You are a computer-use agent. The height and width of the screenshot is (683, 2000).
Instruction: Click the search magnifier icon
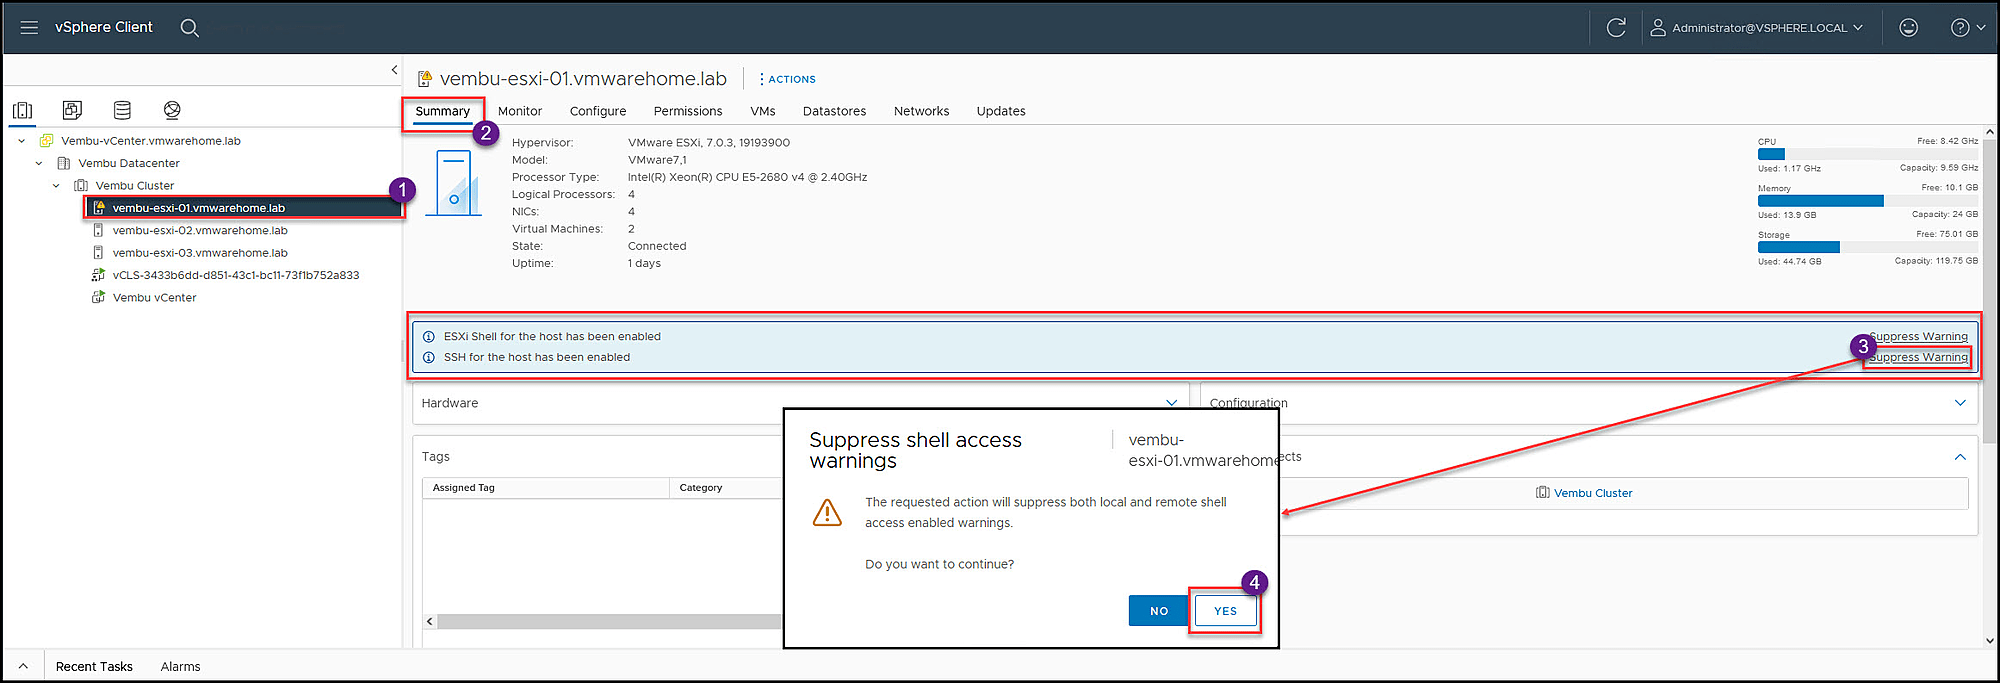[x=189, y=28]
